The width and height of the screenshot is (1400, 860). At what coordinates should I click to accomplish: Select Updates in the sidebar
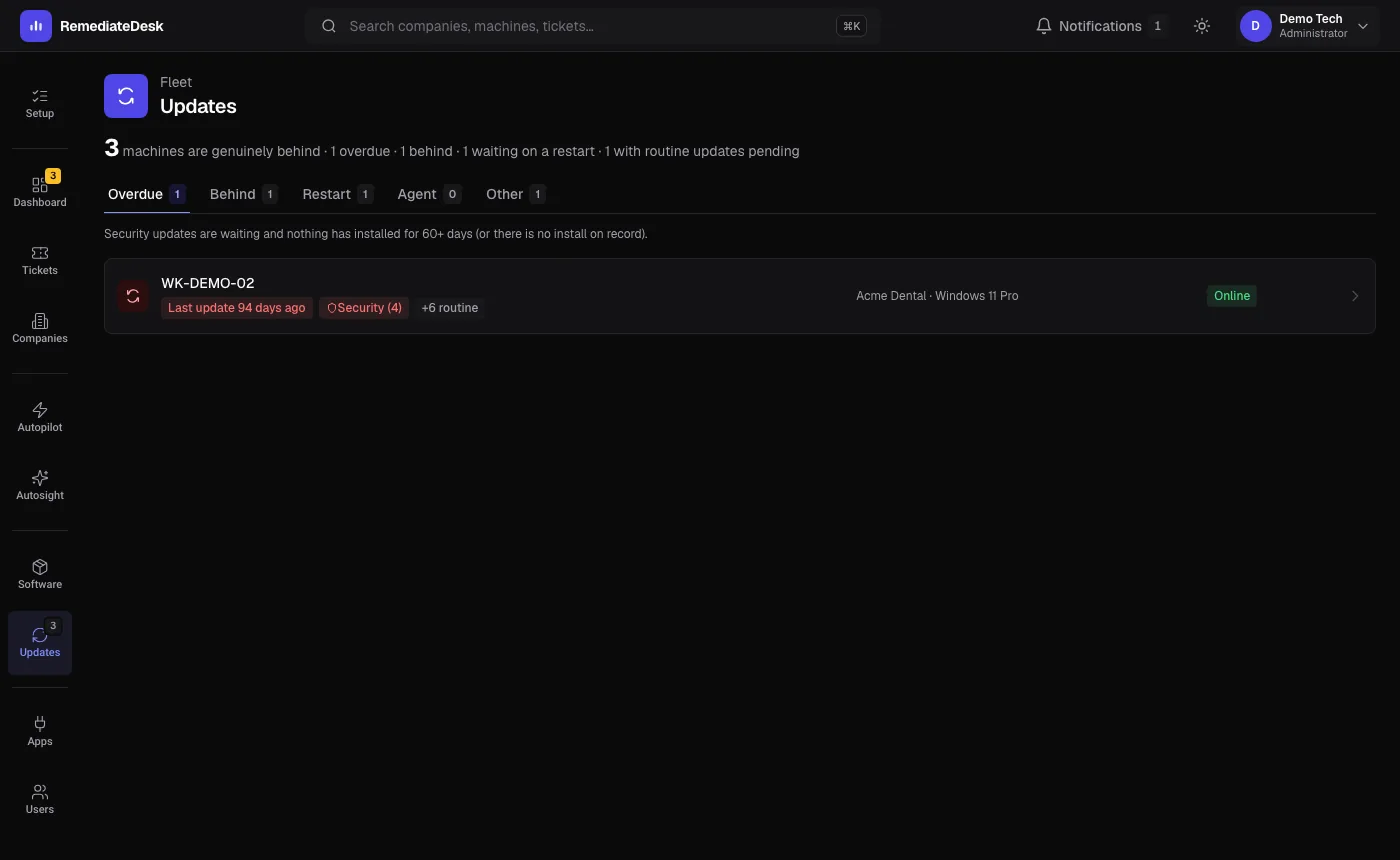pos(40,642)
